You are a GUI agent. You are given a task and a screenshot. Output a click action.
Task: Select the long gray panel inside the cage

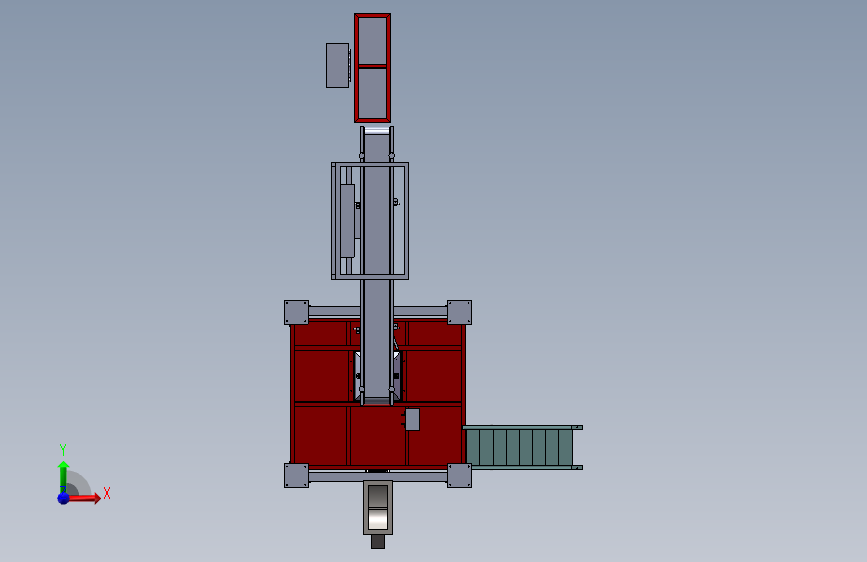pyautogui.click(x=347, y=221)
